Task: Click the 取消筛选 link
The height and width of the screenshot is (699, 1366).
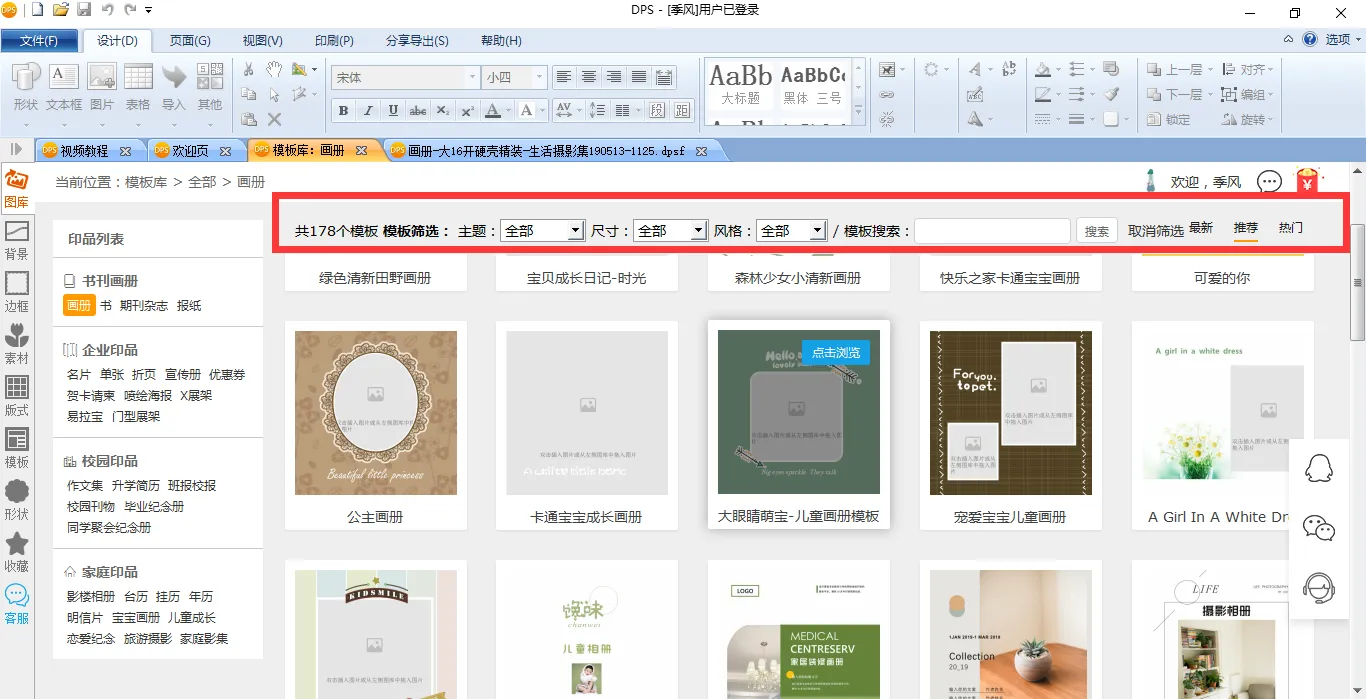Action: (1155, 231)
